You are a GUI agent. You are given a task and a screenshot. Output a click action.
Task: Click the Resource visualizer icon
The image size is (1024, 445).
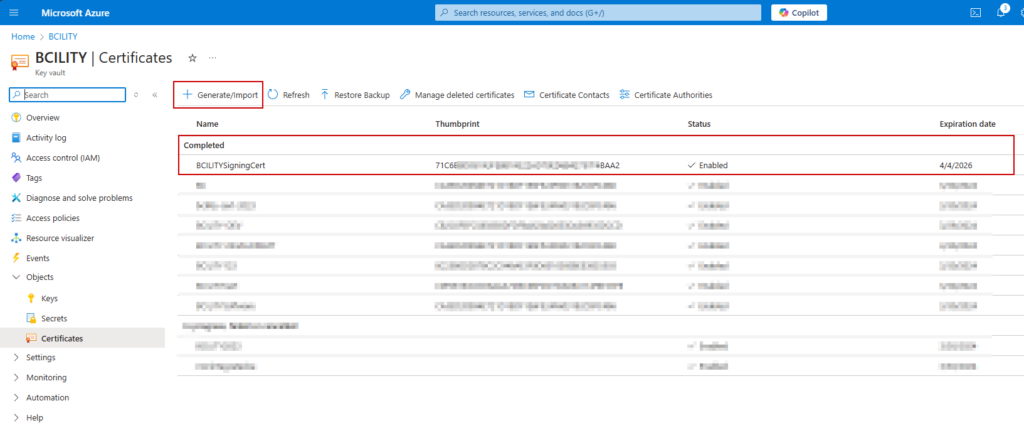16,238
